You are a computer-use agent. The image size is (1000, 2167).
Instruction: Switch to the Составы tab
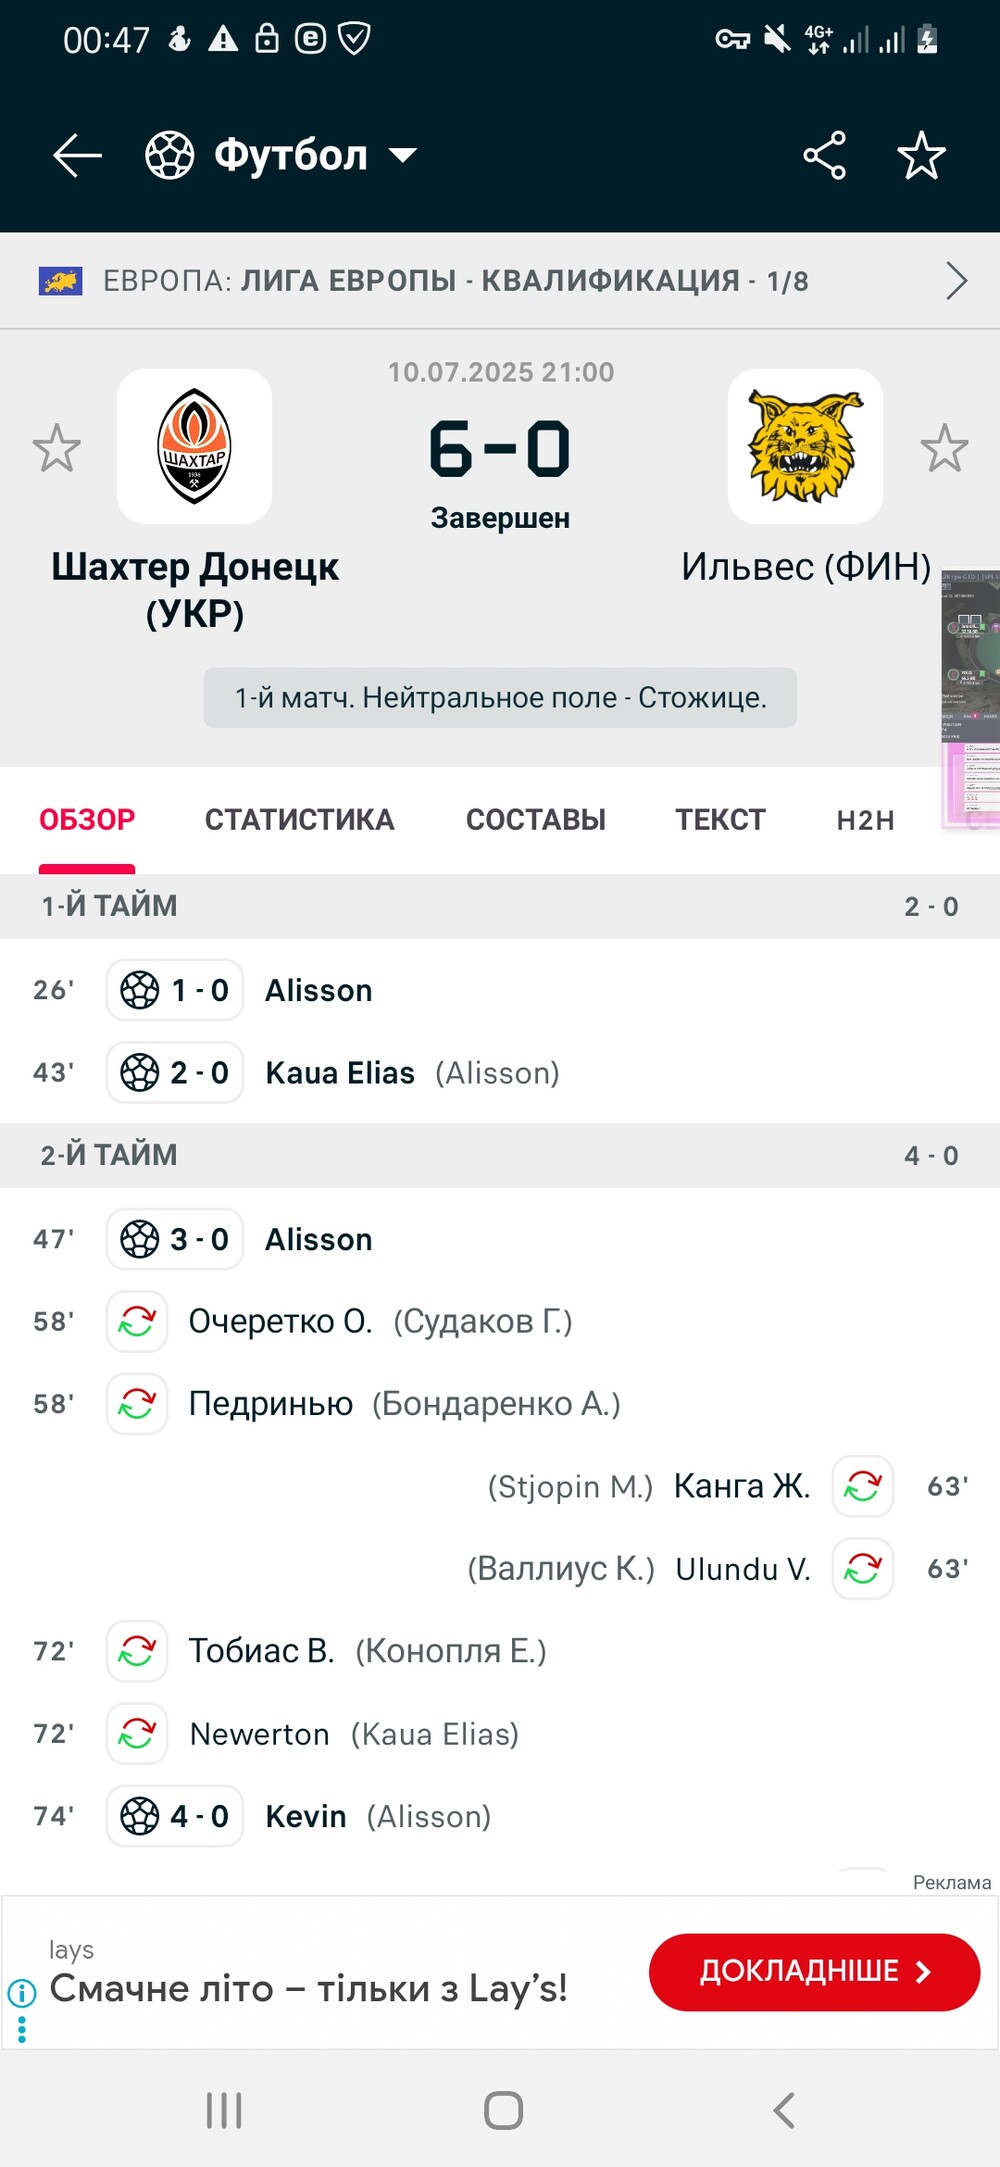(536, 820)
